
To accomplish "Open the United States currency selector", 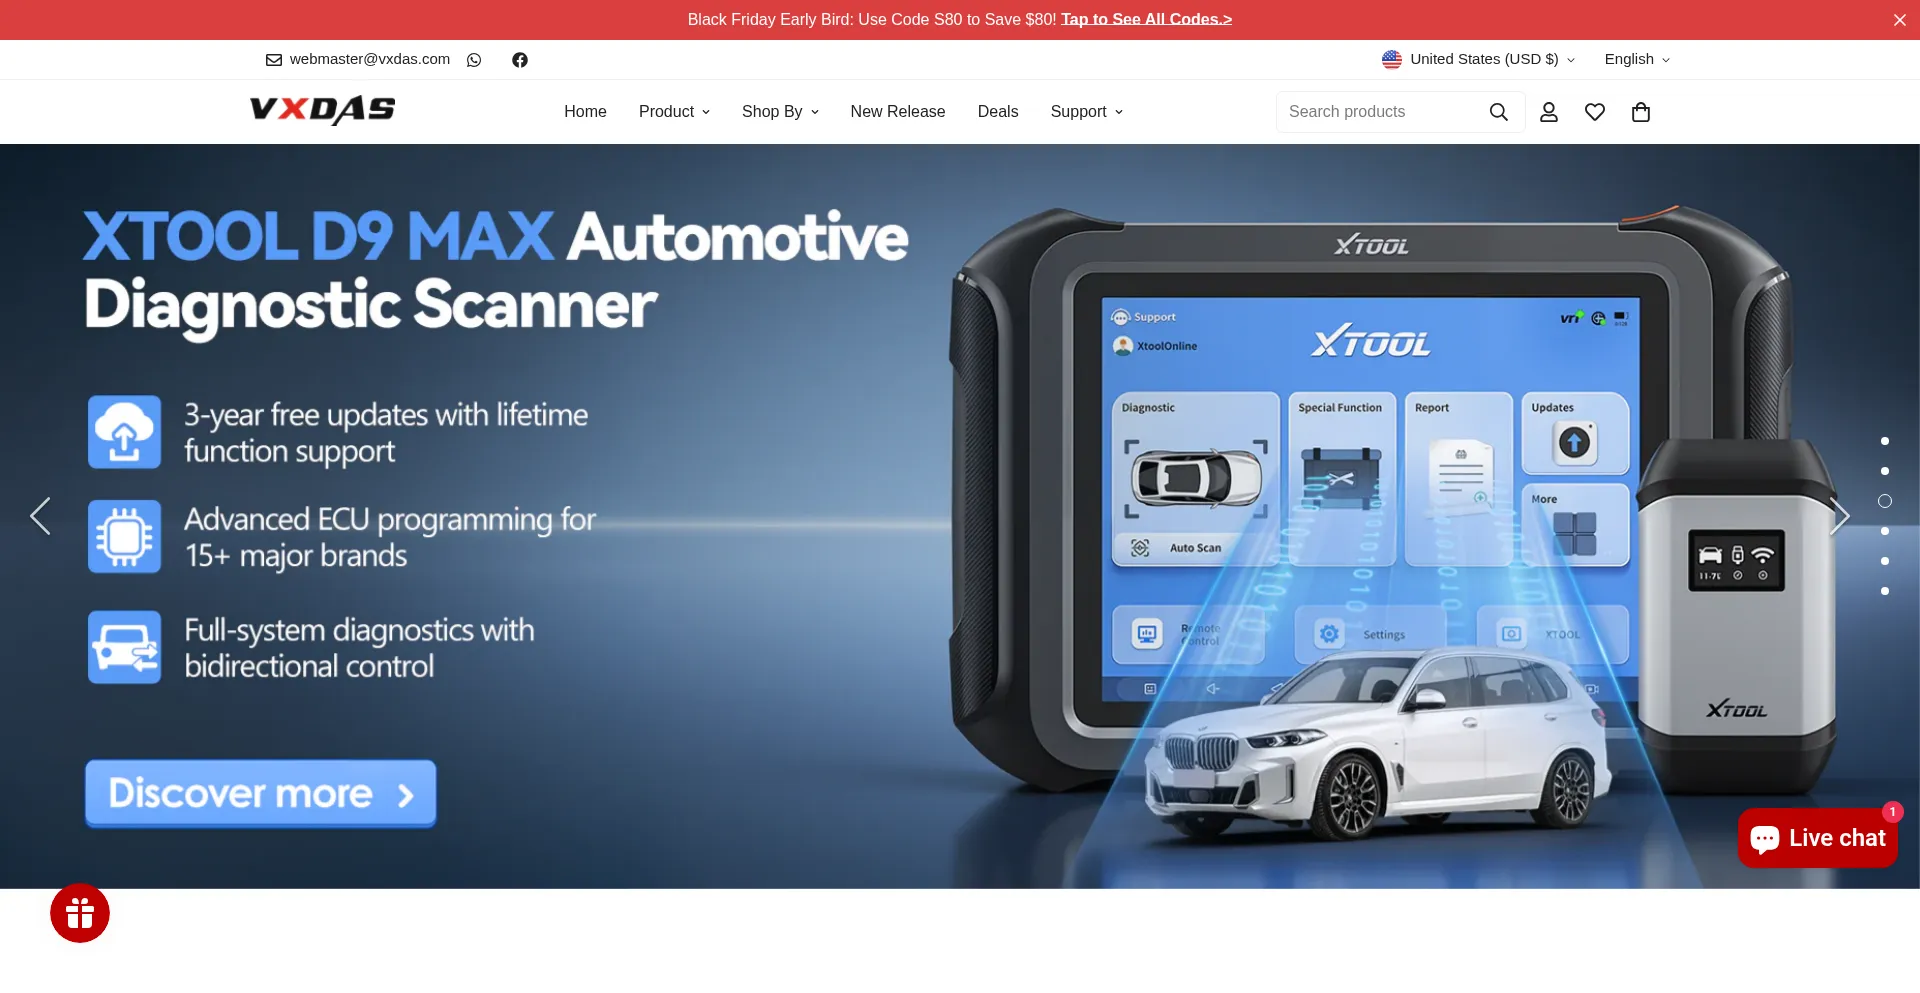I will (x=1478, y=60).
